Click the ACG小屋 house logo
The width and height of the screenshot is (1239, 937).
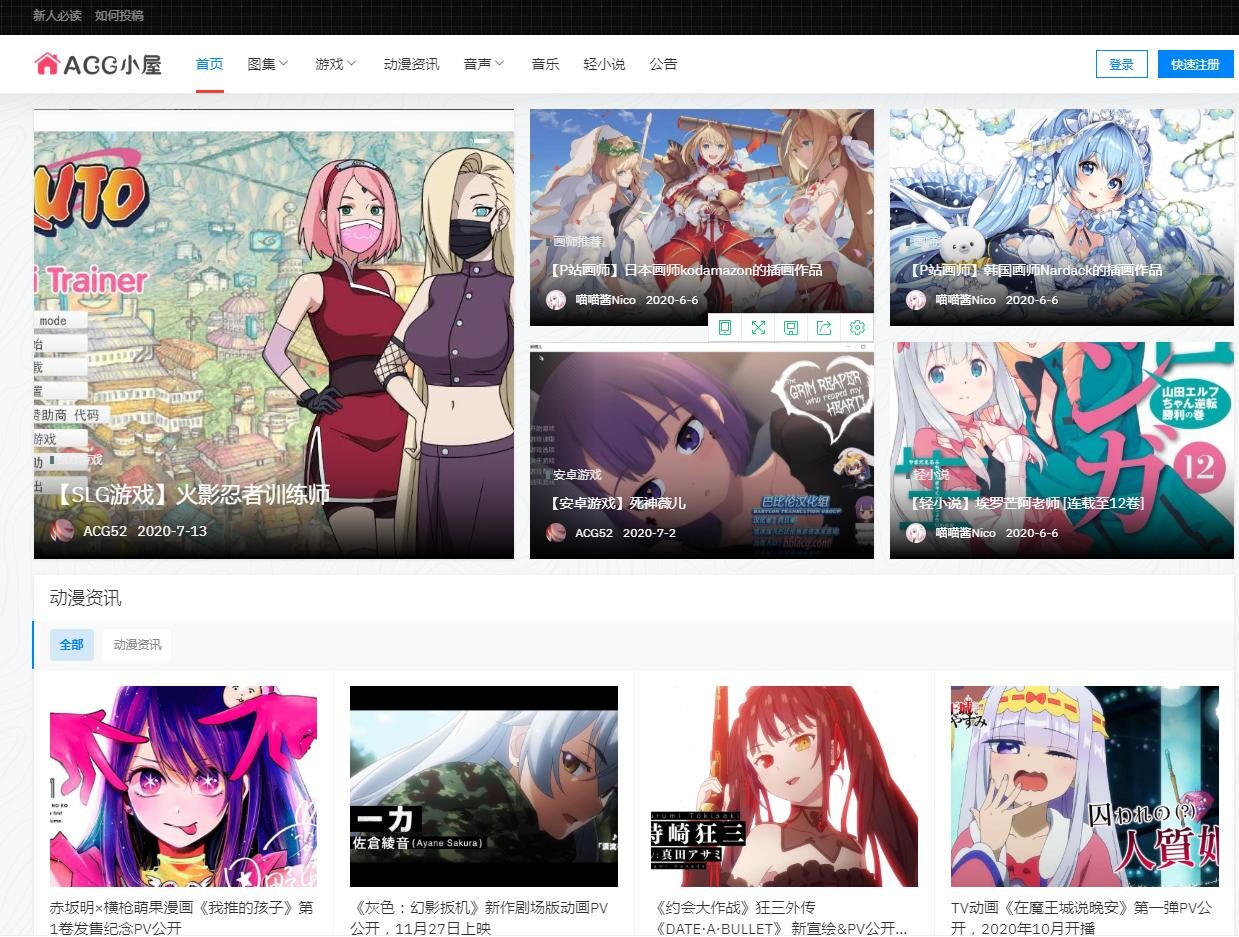click(97, 64)
